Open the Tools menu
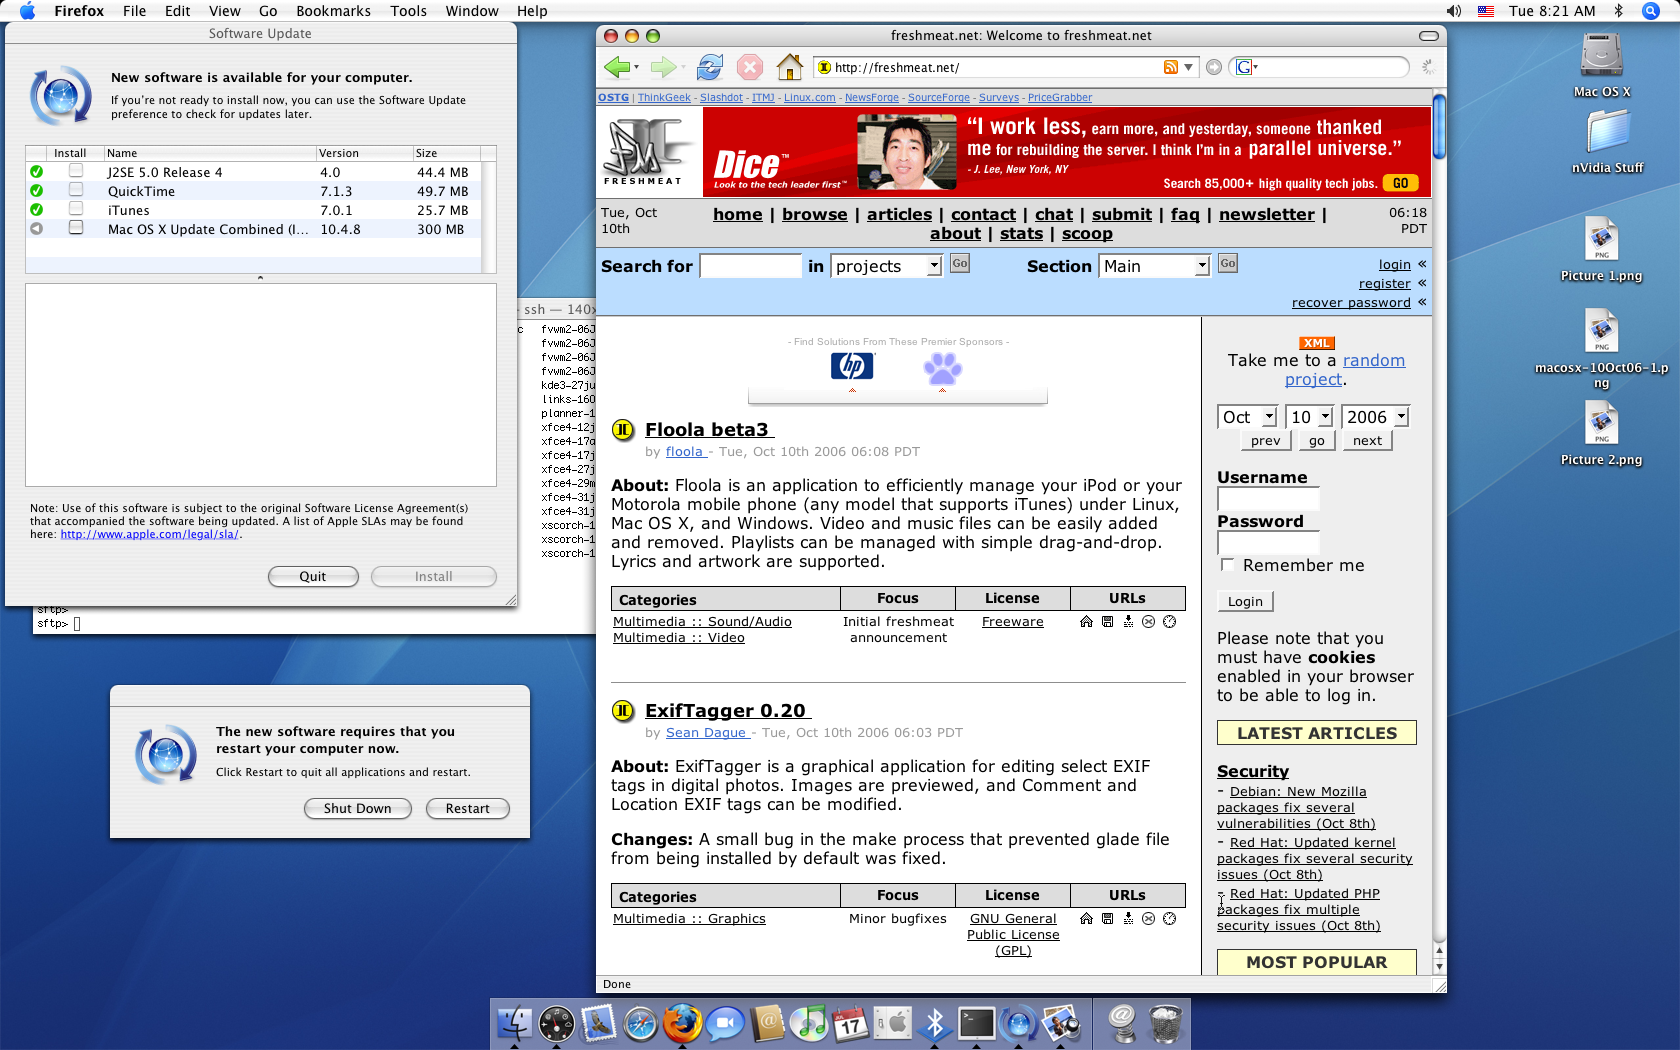 coord(408,11)
